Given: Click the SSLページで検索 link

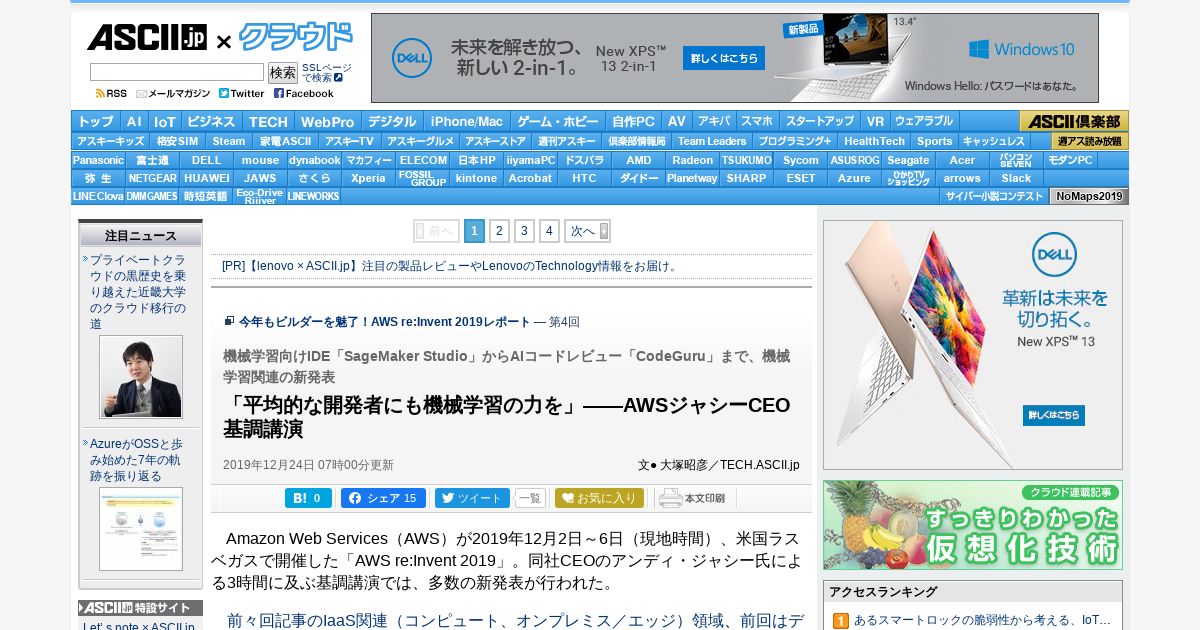Looking at the screenshot, I should (x=327, y=72).
